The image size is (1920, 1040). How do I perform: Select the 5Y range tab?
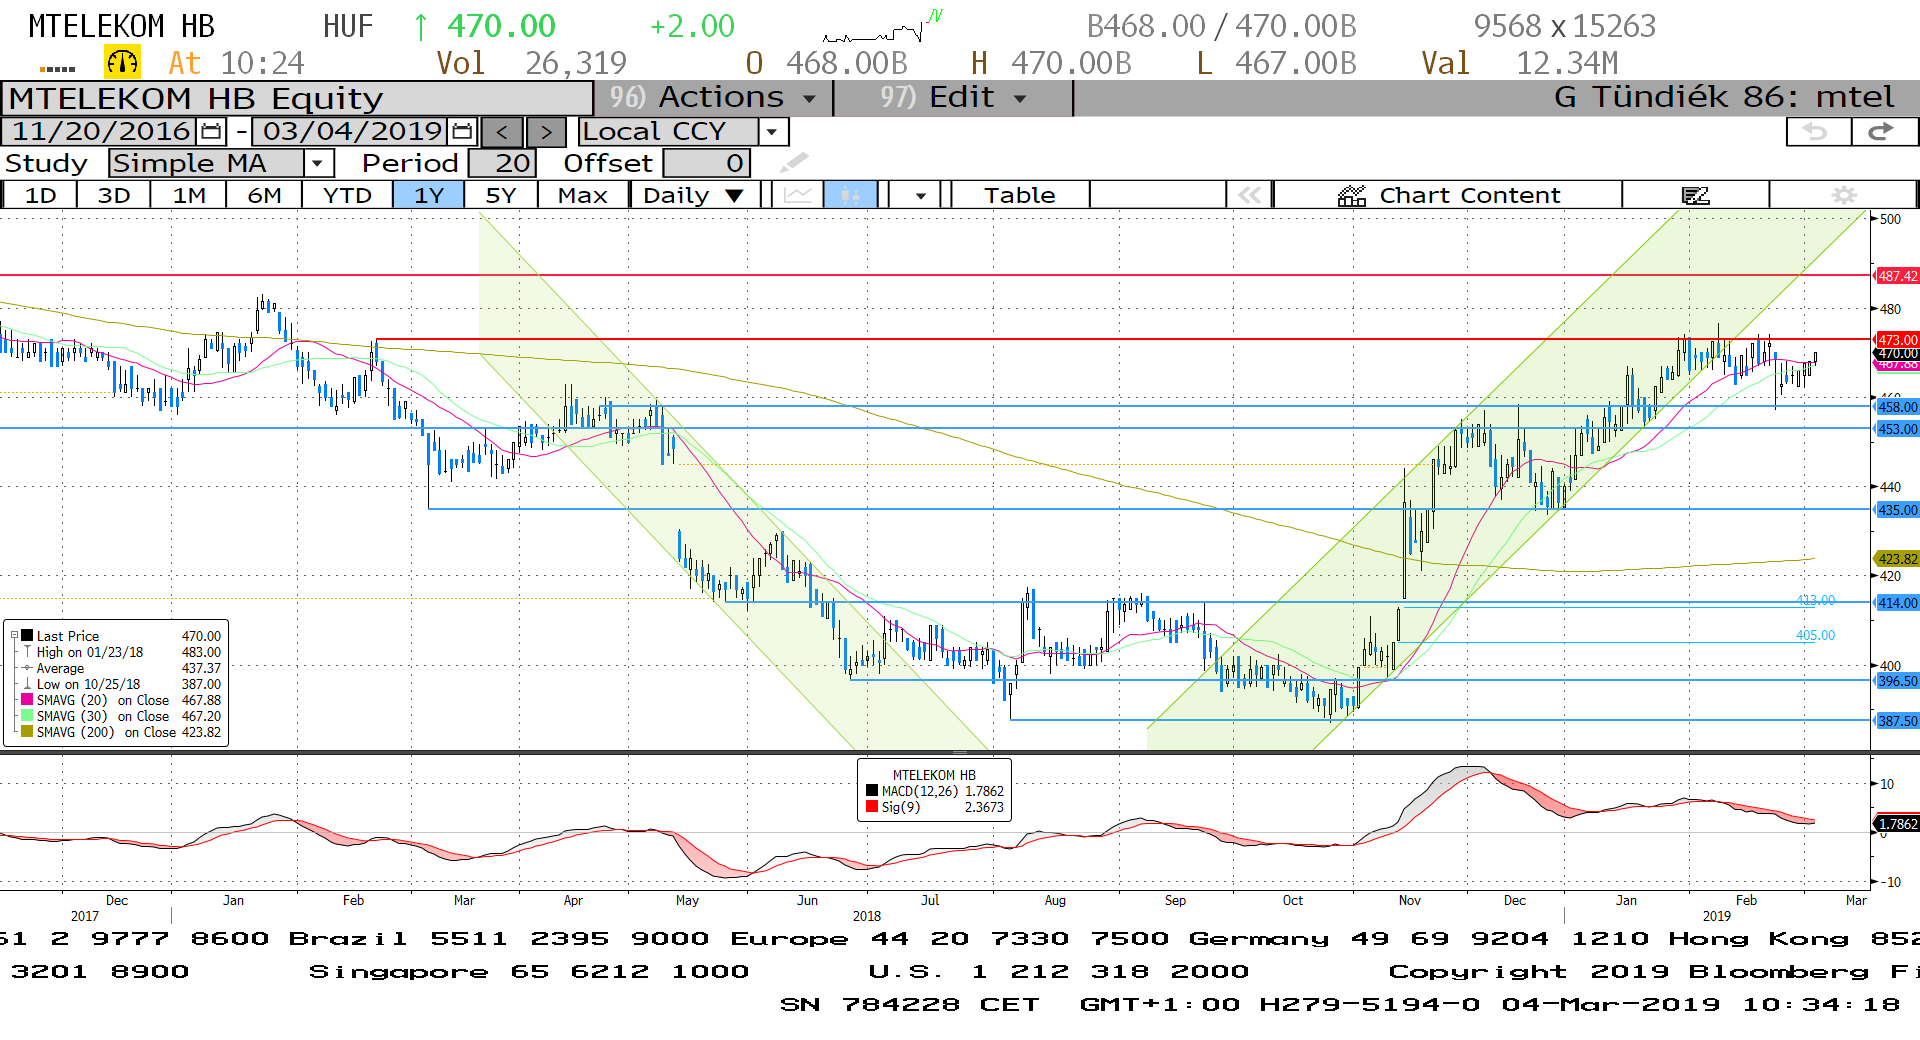(x=500, y=195)
